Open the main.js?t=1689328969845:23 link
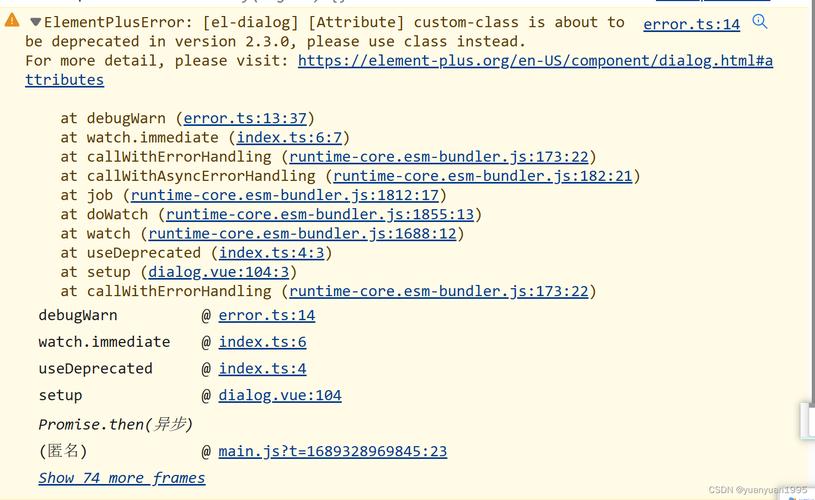This screenshot has width=815, height=500. (333, 451)
